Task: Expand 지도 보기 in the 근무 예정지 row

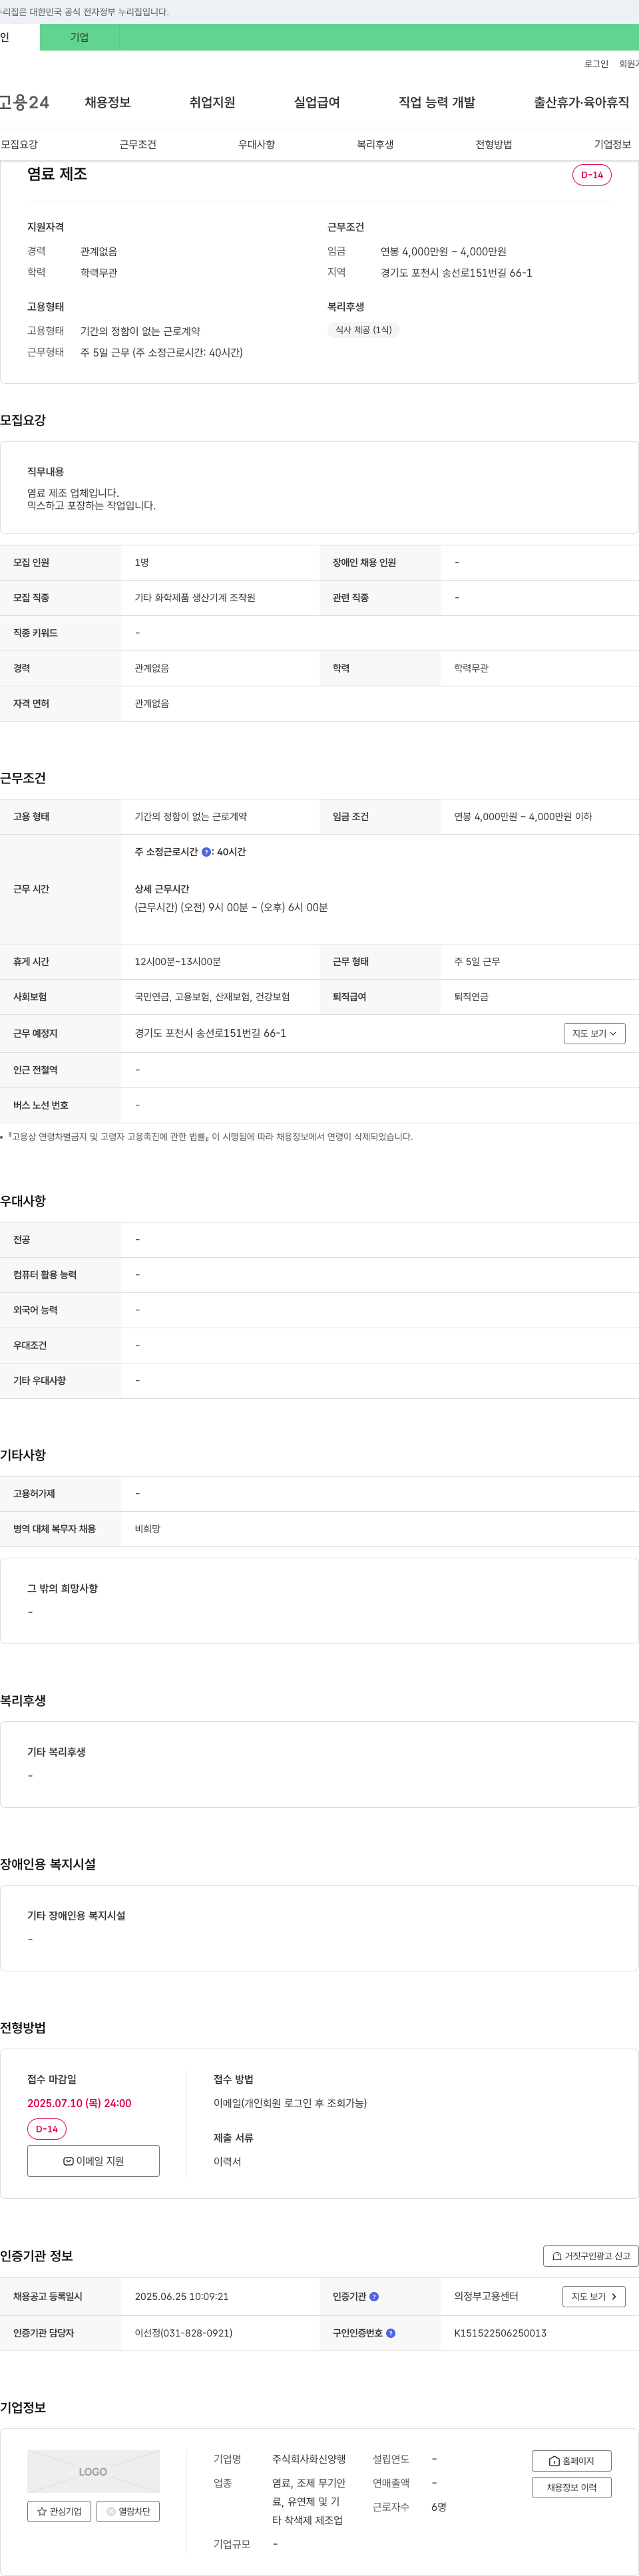Action: (594, 1033)
